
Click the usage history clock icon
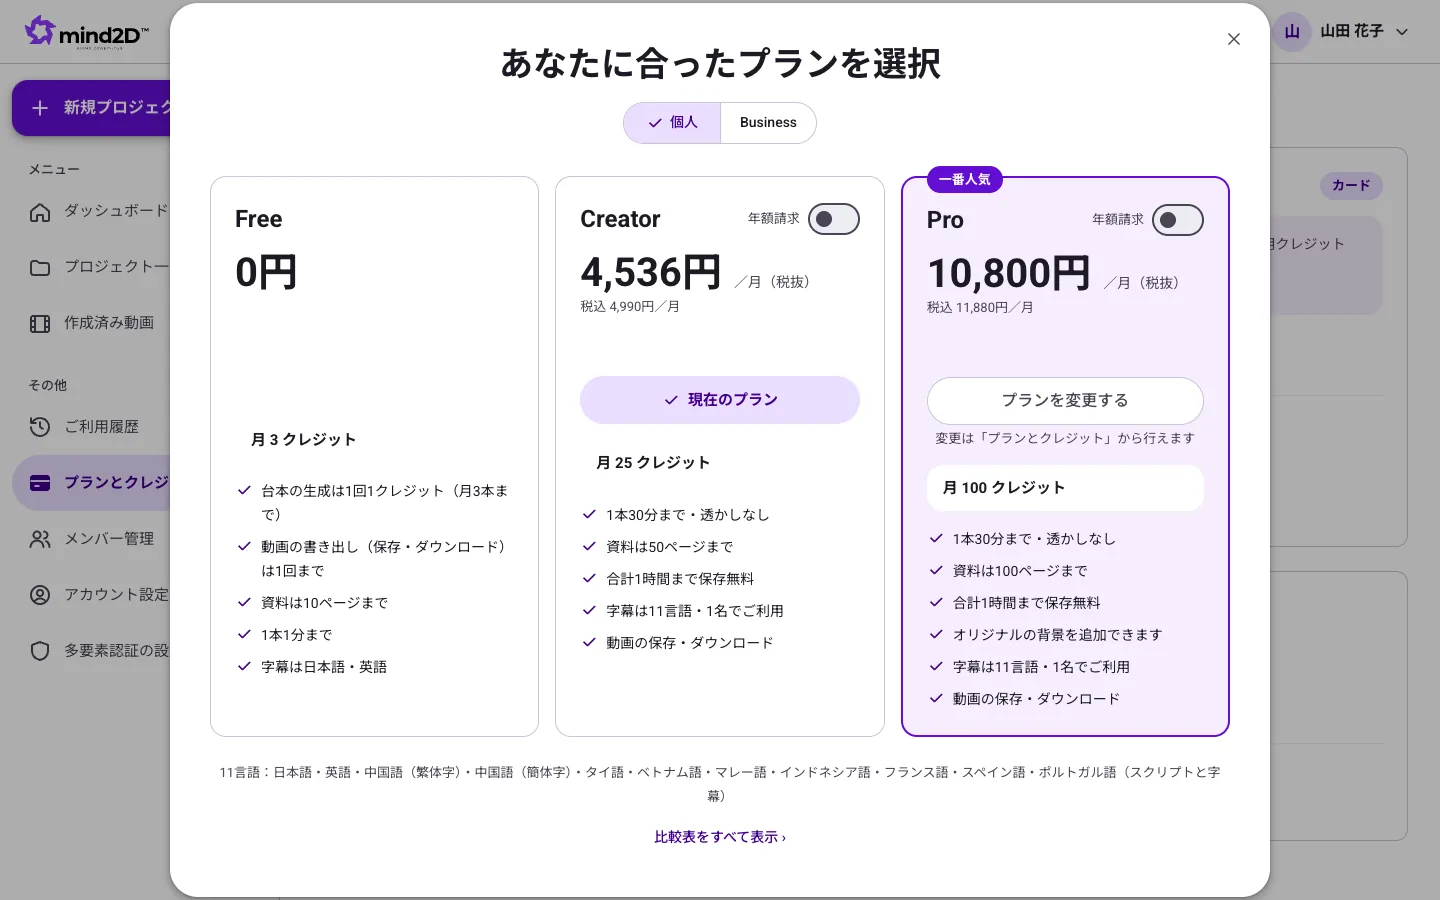click(x=40, y=428)
